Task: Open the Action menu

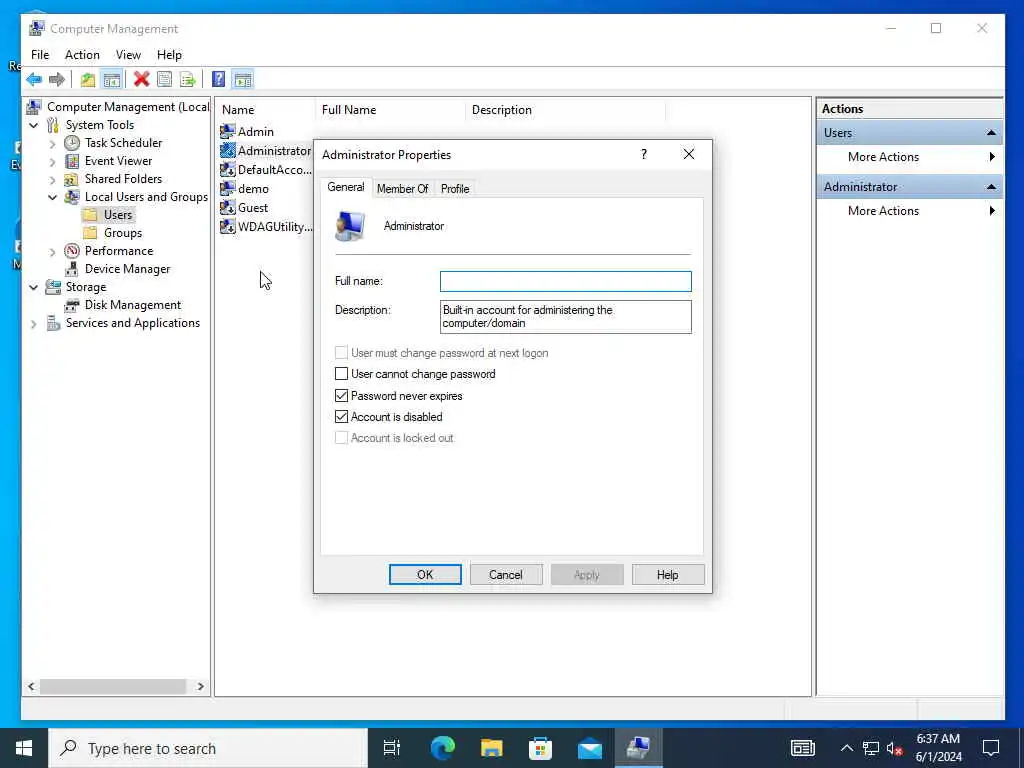Action: coord(82,55)
